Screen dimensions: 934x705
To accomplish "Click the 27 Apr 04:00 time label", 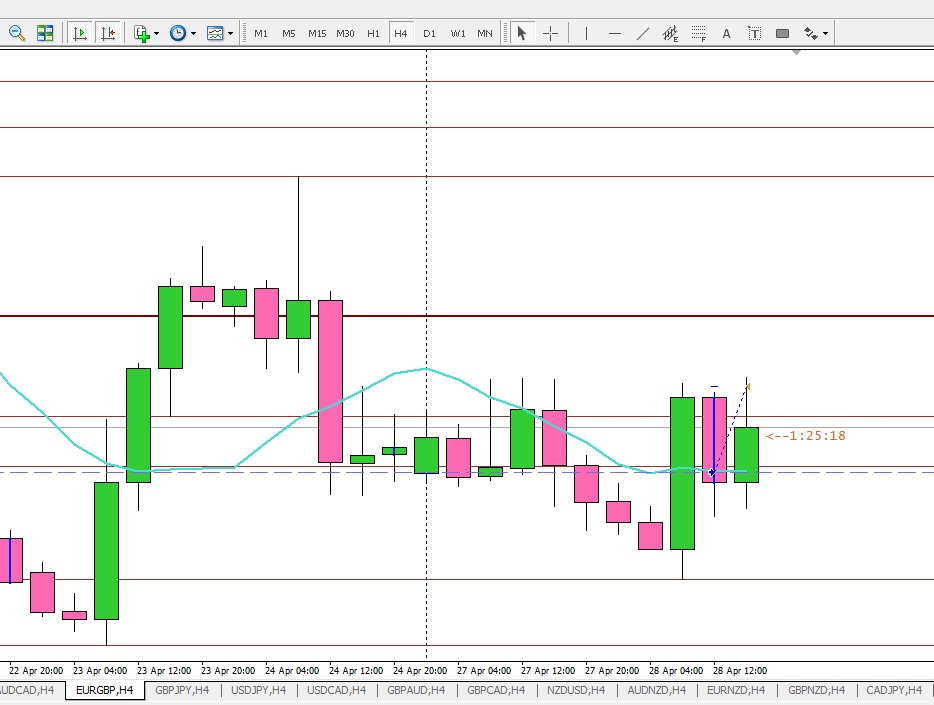I will [x=484, y=670].
